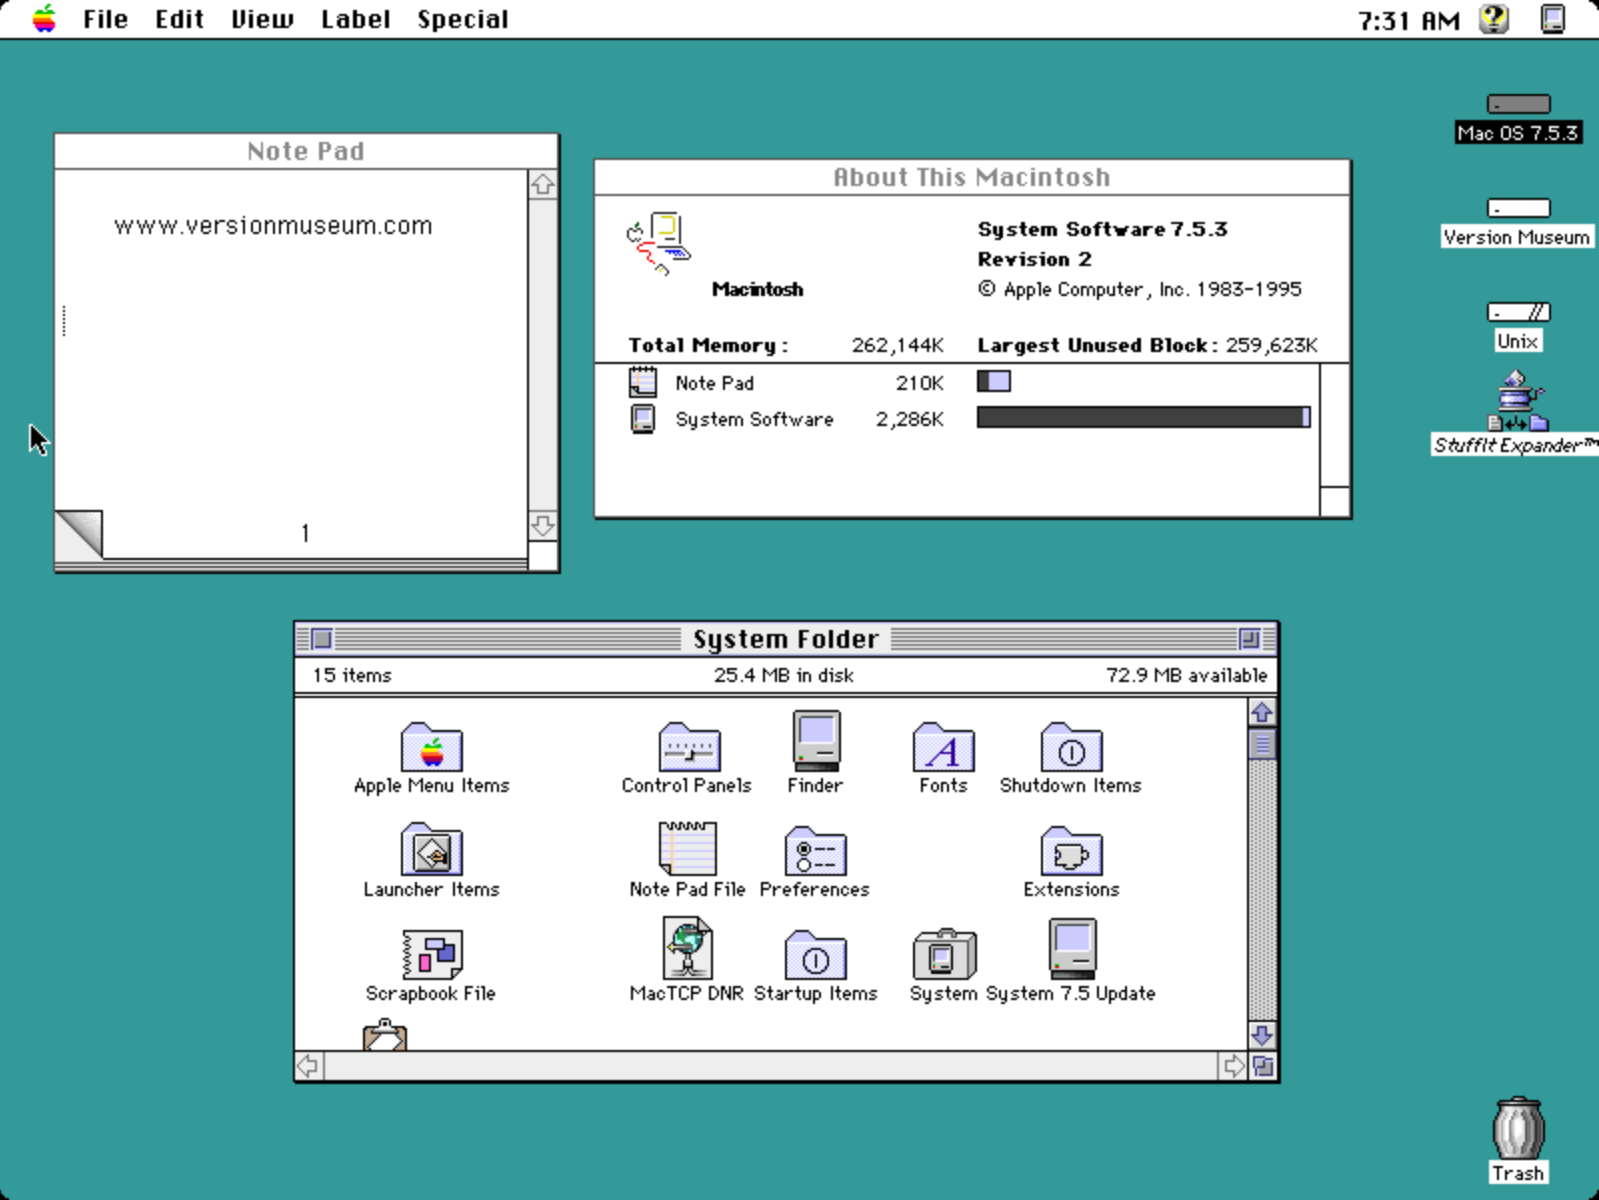
Task: Click the System Folder vertical scroll thumb
Action: pos(1262,744)
